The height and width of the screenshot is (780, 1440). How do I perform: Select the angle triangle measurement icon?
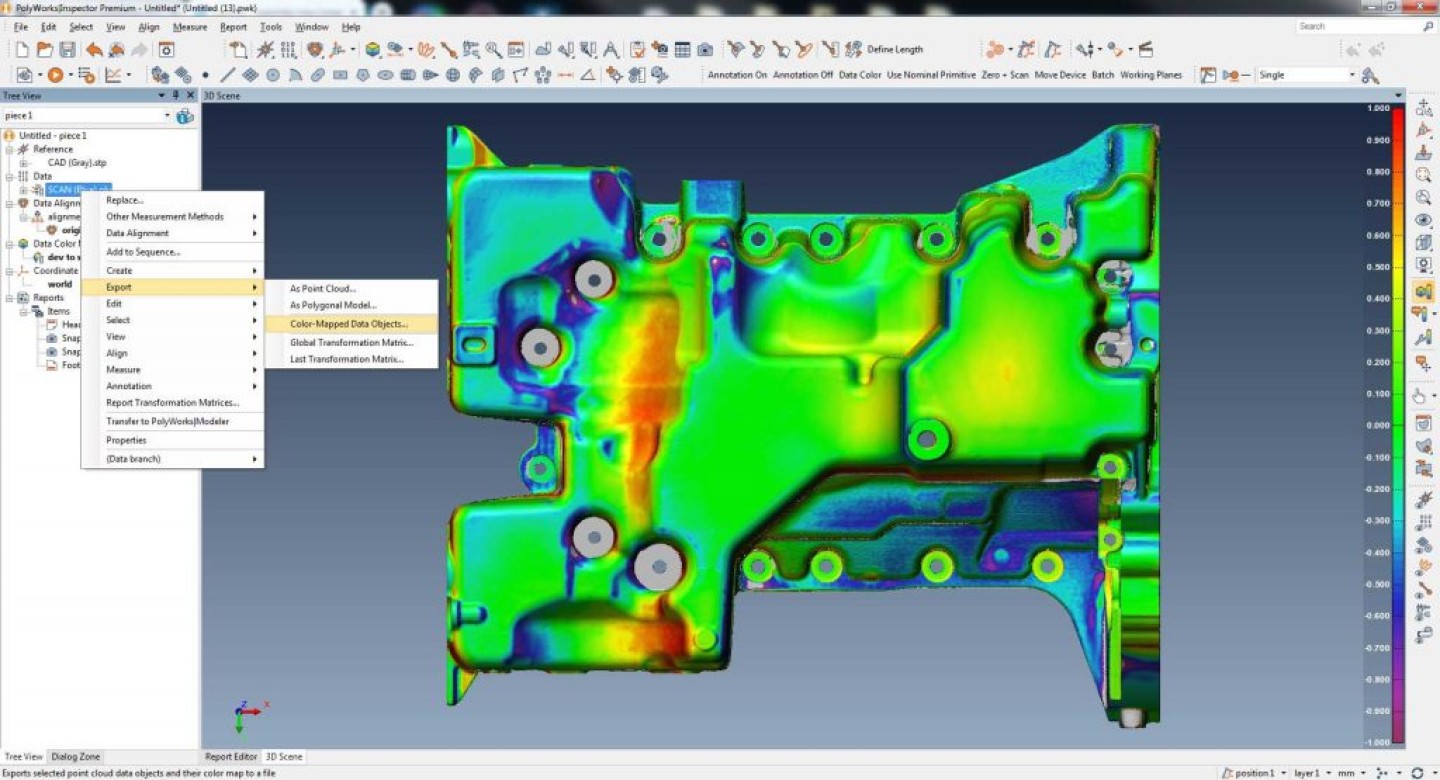point(588,75)
